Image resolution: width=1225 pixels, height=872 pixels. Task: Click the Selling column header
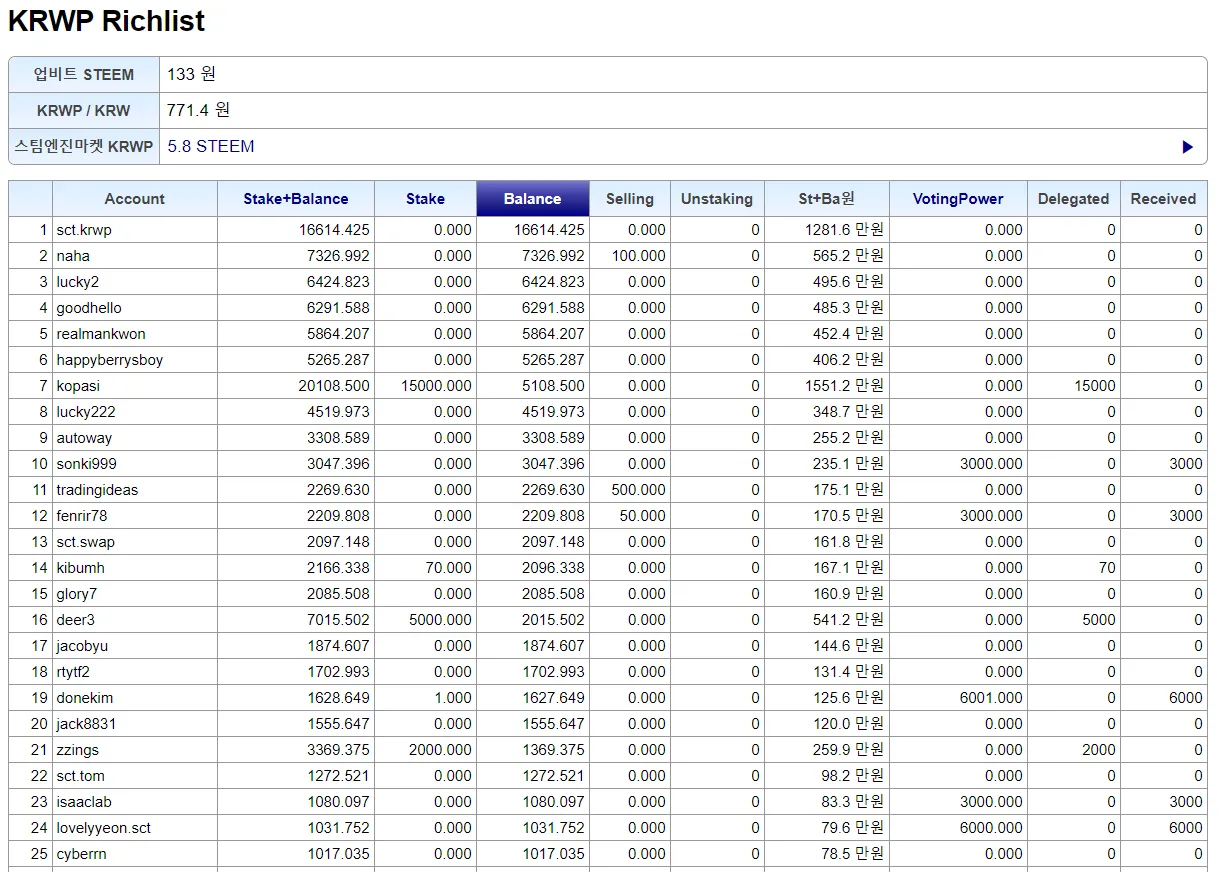pos(629,199)
